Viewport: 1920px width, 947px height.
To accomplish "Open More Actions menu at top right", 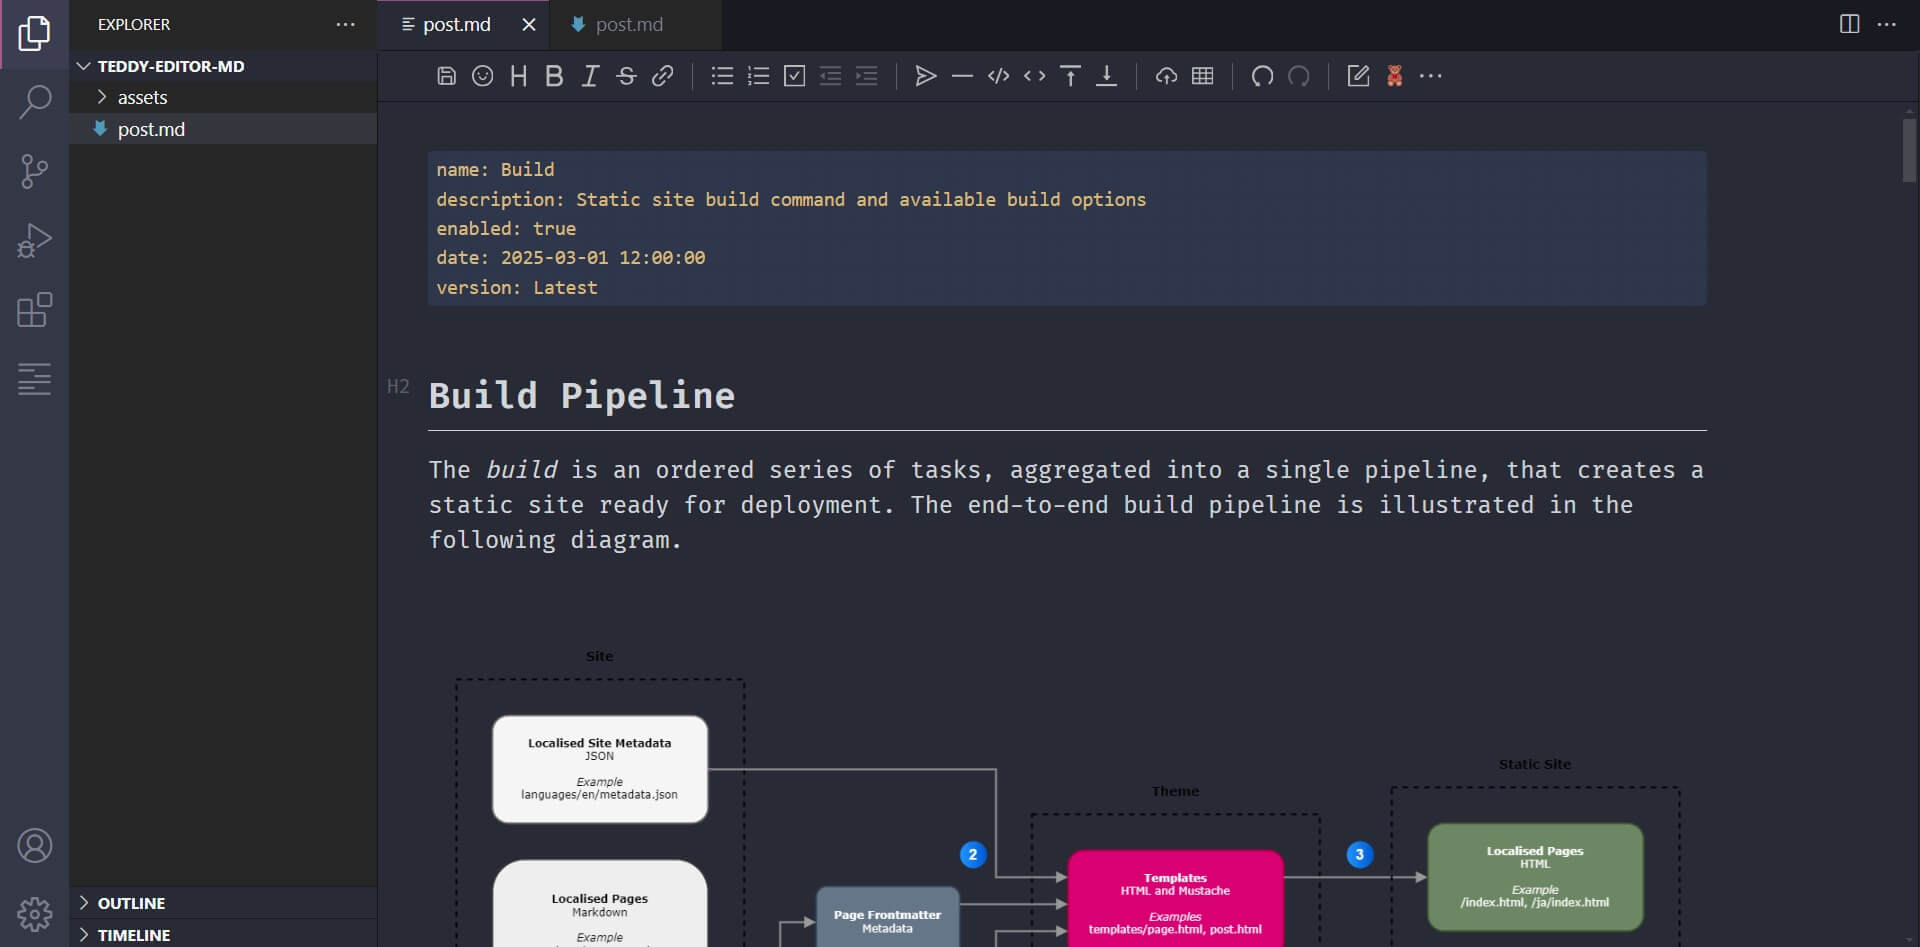I will (x=1886, y=24).
